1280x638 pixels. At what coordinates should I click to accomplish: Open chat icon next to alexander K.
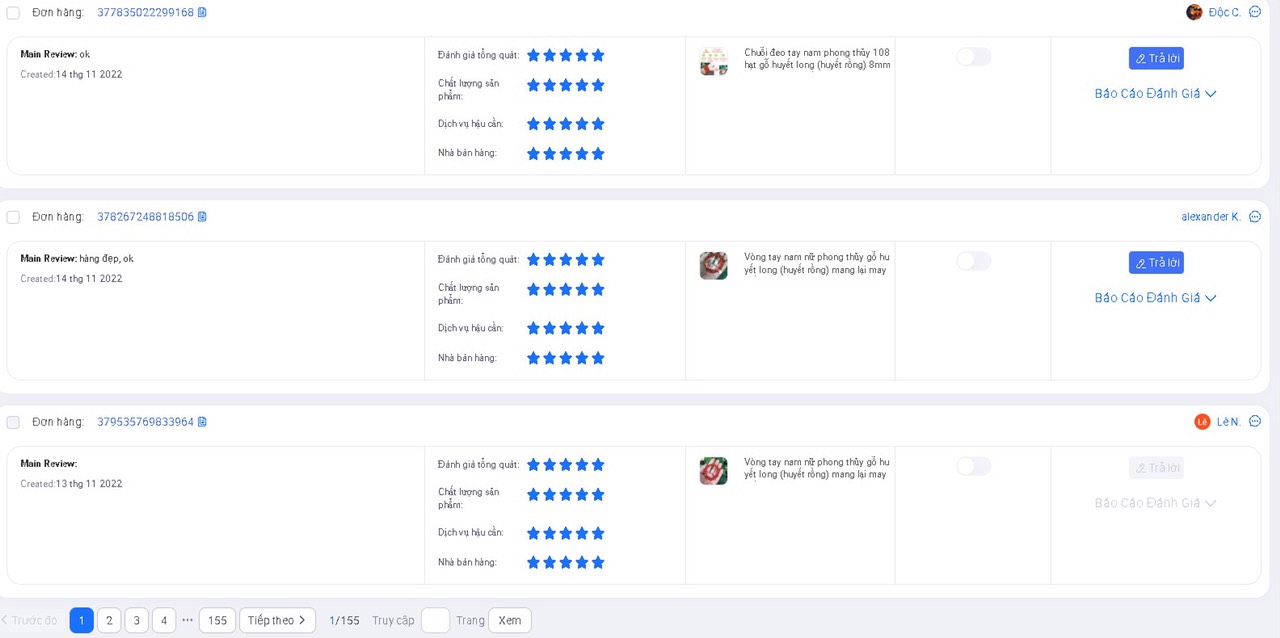pyautogui.click(x=1255, y=217)
